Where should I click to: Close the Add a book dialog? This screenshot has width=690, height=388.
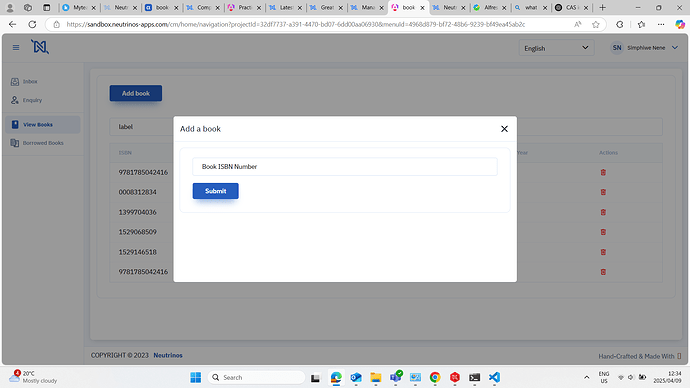[504, 129]
